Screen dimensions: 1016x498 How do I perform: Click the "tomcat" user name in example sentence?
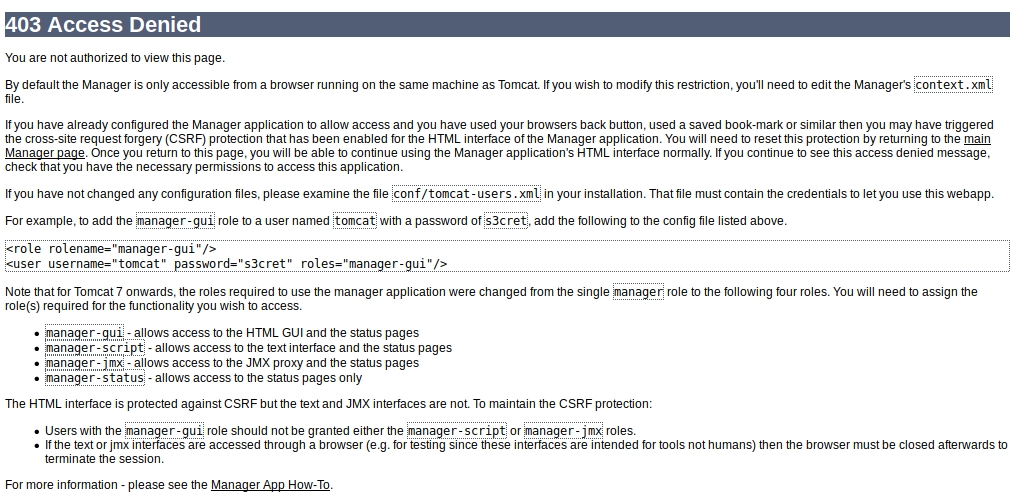pyautogui.click(x=355, y=220)
